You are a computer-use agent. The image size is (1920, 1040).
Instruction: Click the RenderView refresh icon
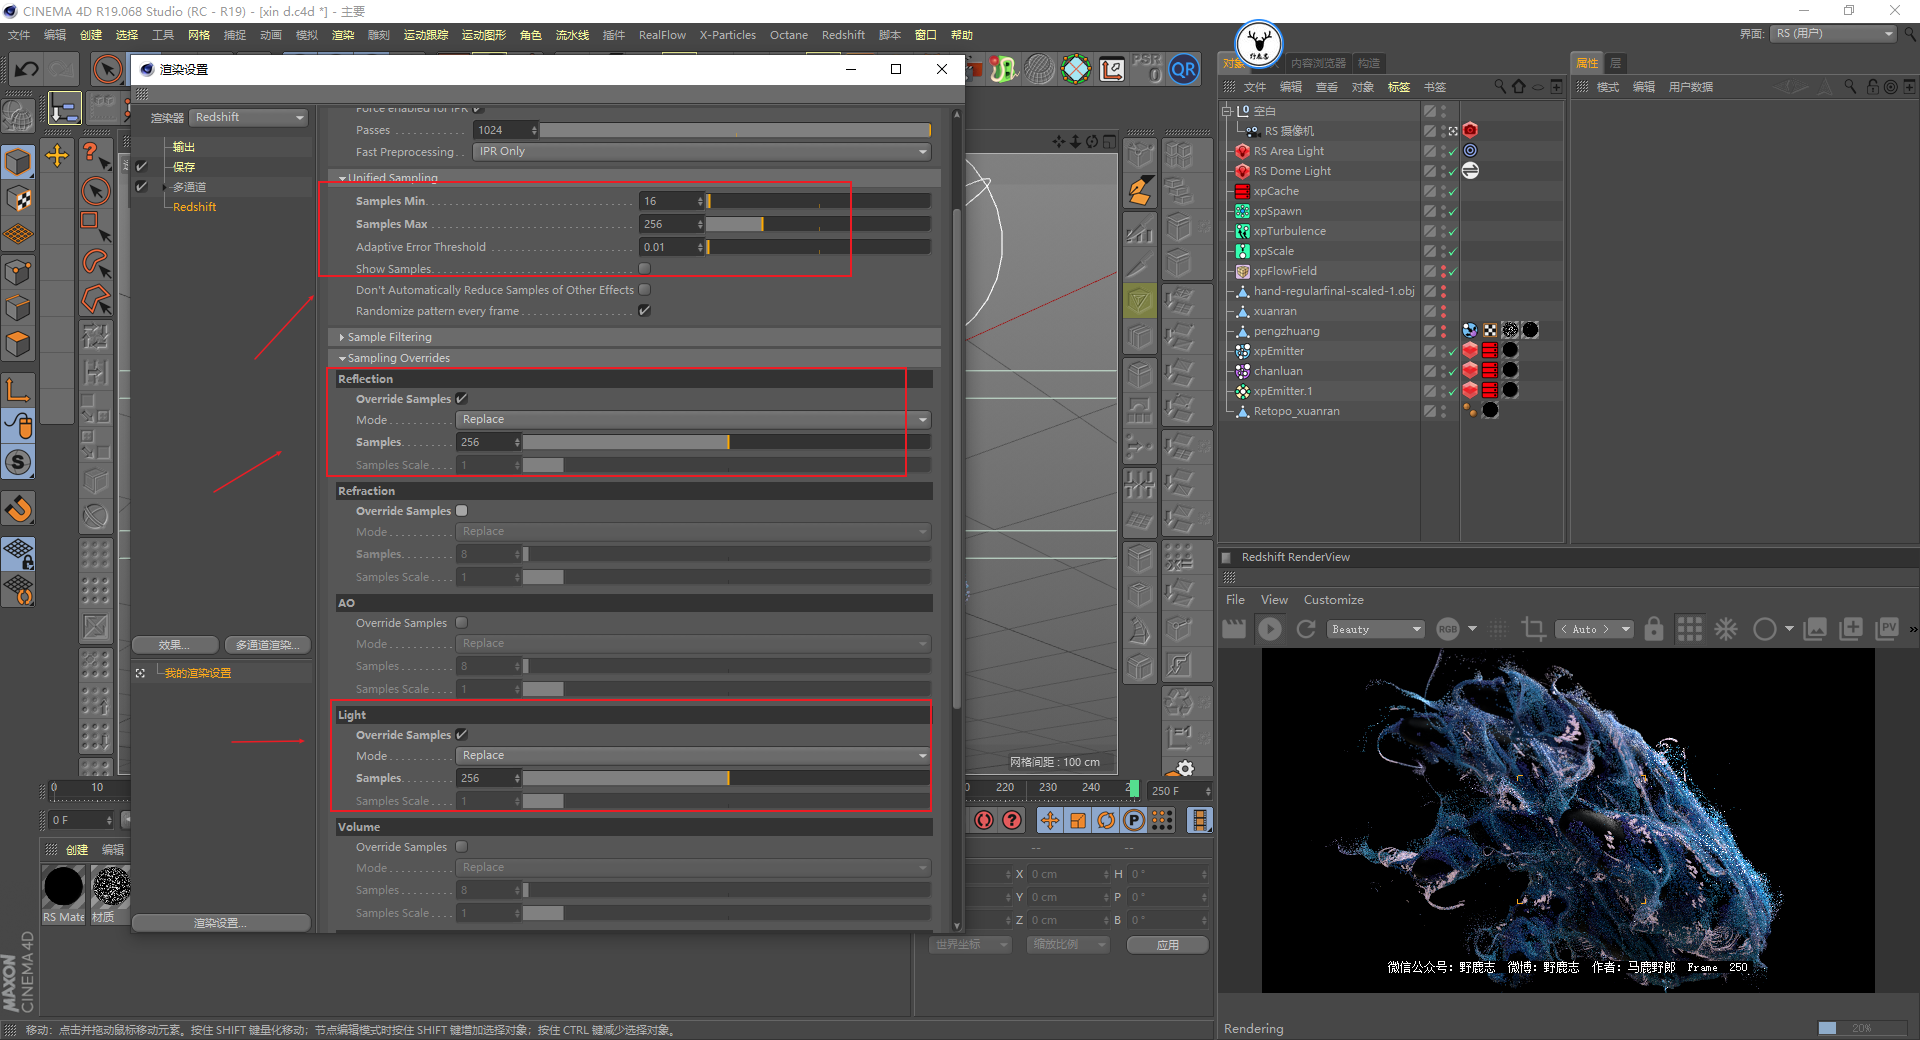(1306, 629)
